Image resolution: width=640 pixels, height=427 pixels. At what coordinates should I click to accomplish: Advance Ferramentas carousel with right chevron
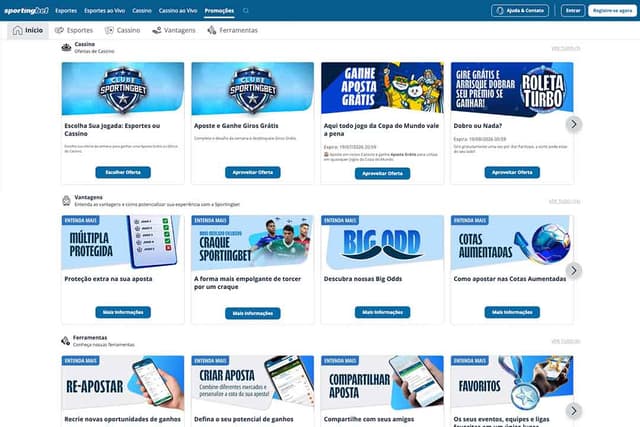(x=573, y=411)
